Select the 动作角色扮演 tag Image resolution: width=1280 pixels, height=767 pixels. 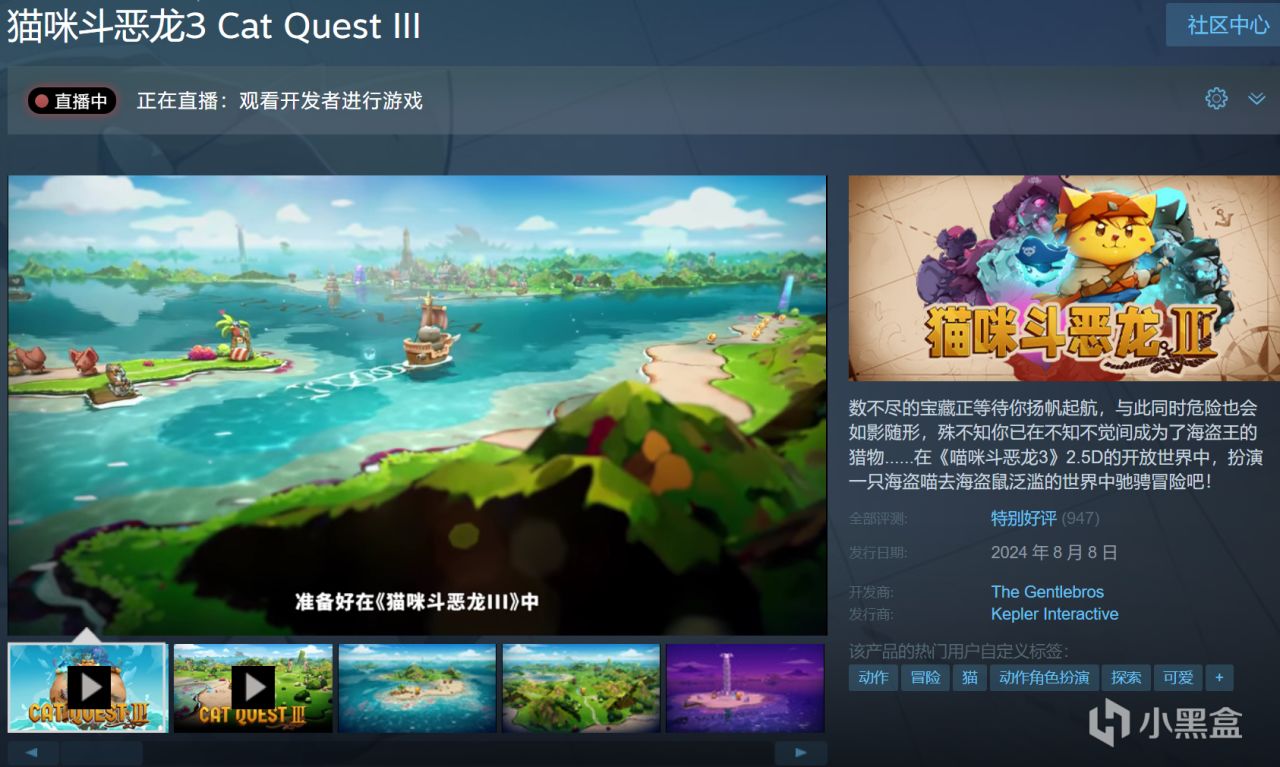(x=1044, y=678)
